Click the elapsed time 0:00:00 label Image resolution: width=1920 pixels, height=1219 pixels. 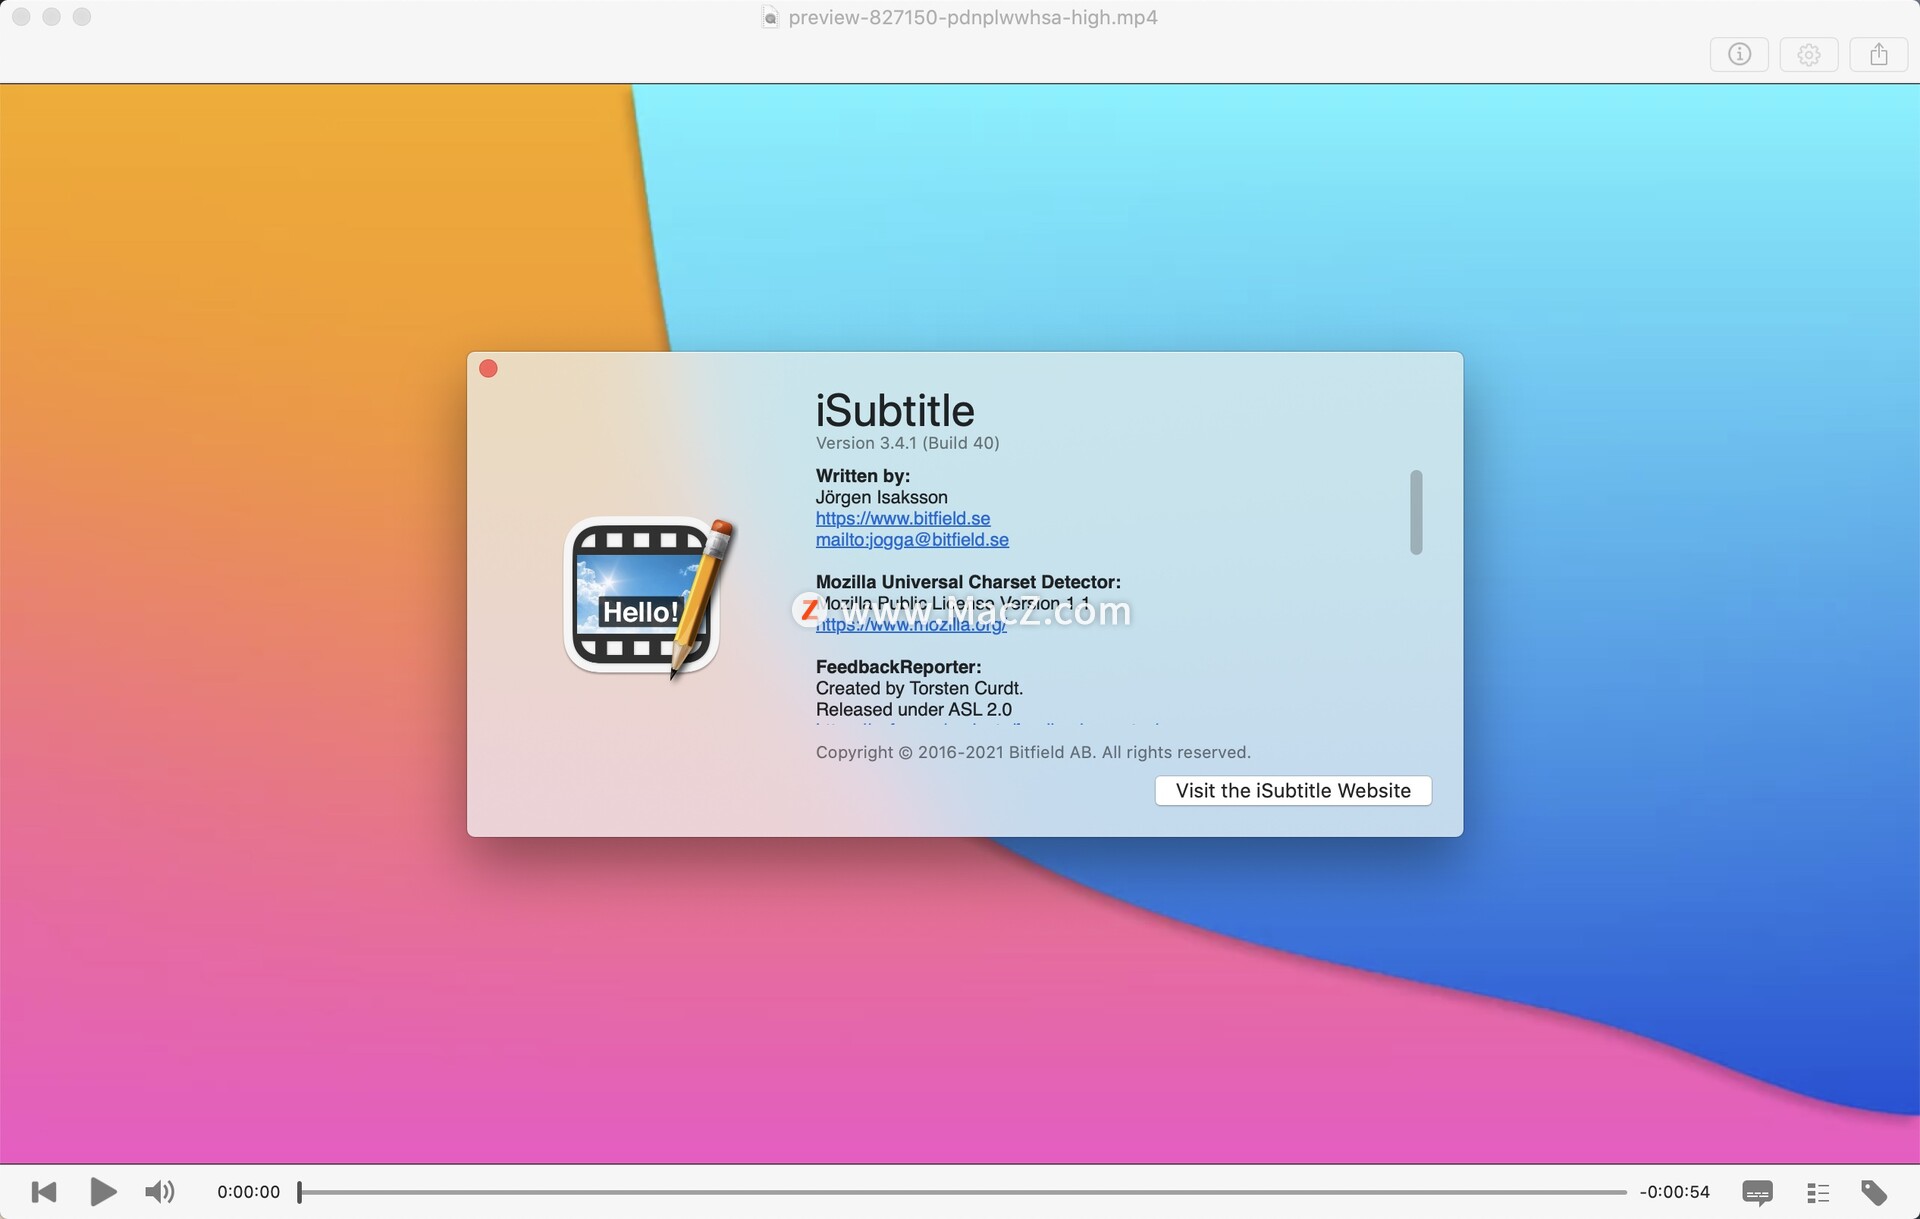pyautogui.click(x=249, y=1192)
